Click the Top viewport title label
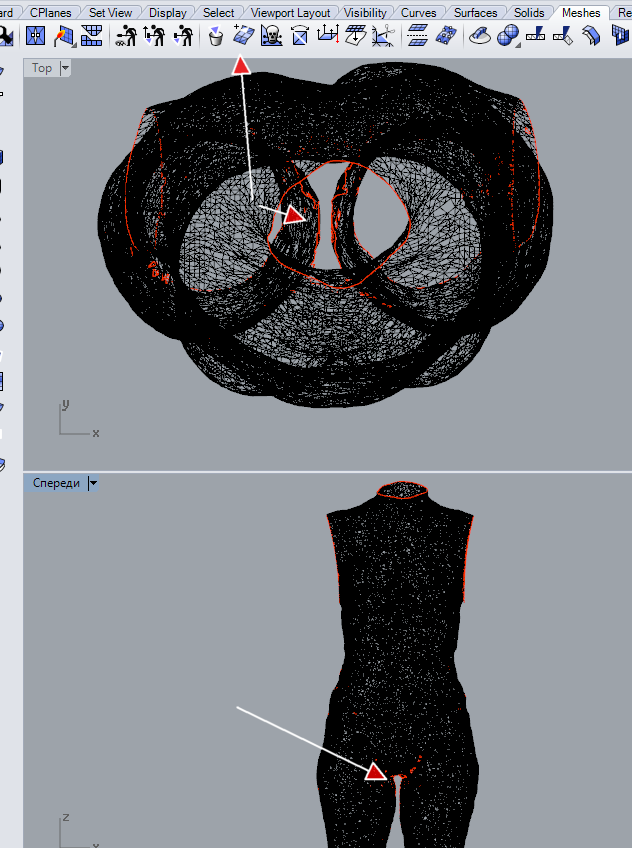 pos(42,68)
